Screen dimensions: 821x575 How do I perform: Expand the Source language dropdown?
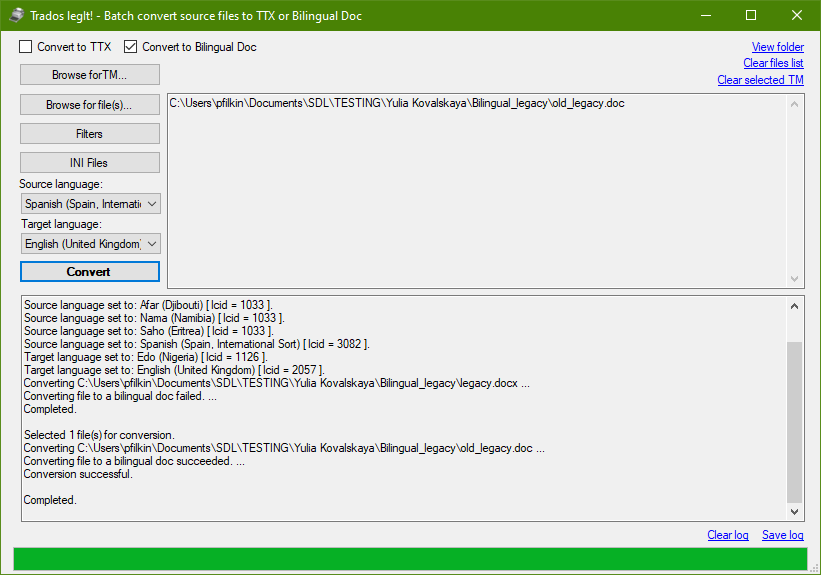click(91, 204)
